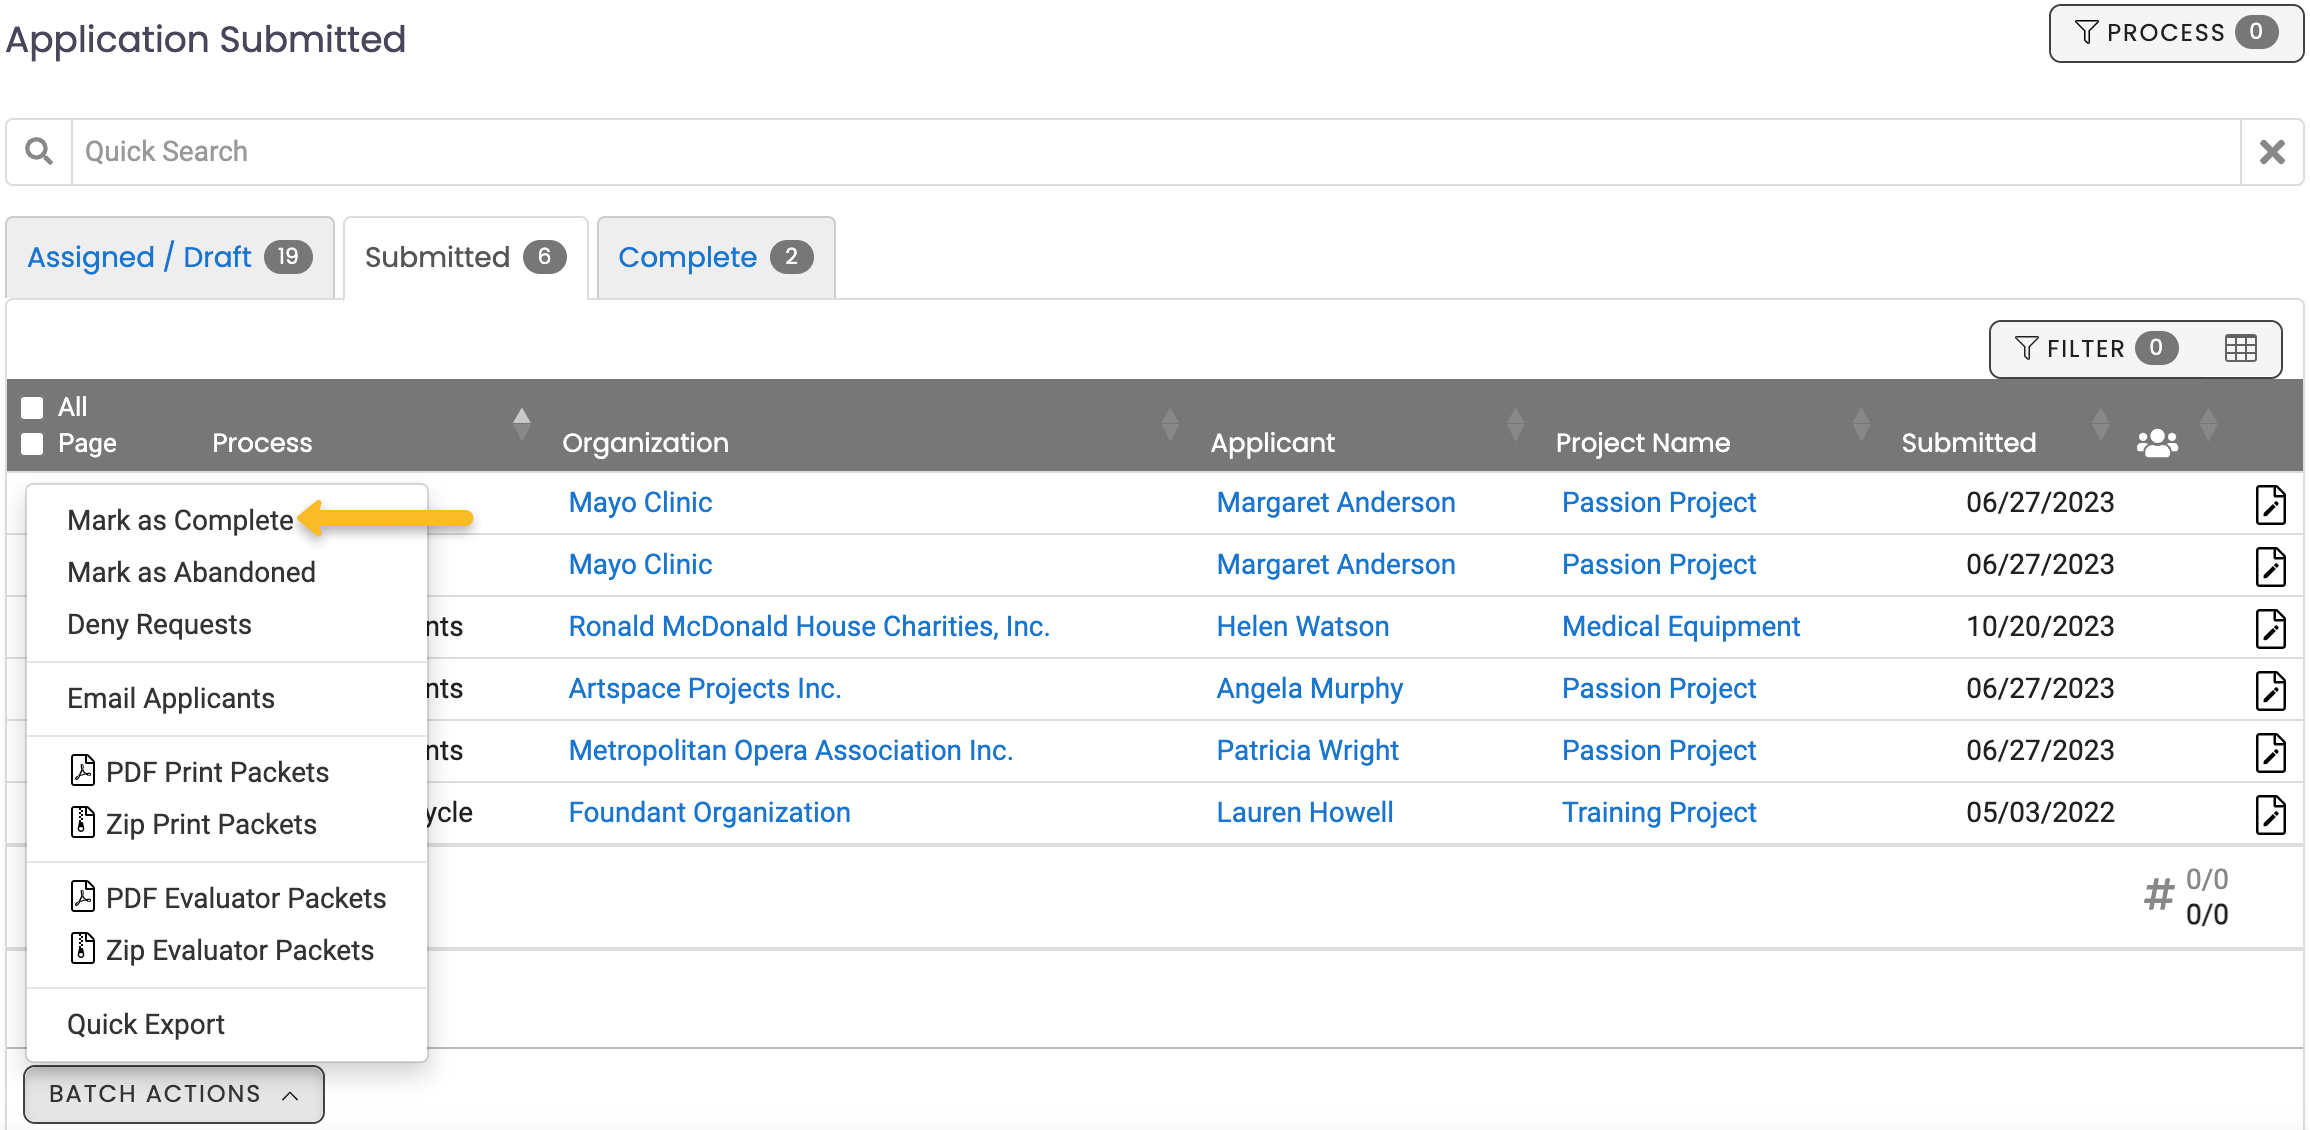Check the Page checkbox in table header
2310x1130 pixels.
pos(33,443)
